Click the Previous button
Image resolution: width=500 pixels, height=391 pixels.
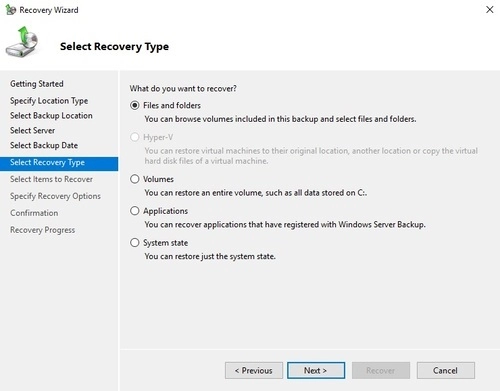(254, 370)
